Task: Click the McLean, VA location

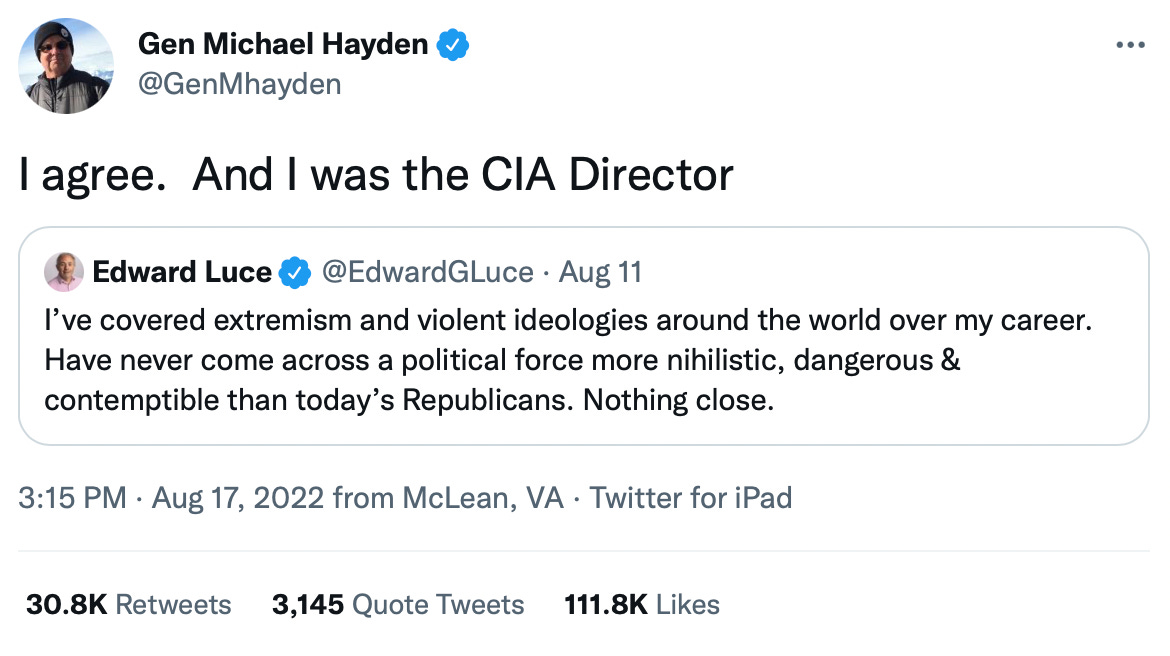Action: (x=483, y=498)
